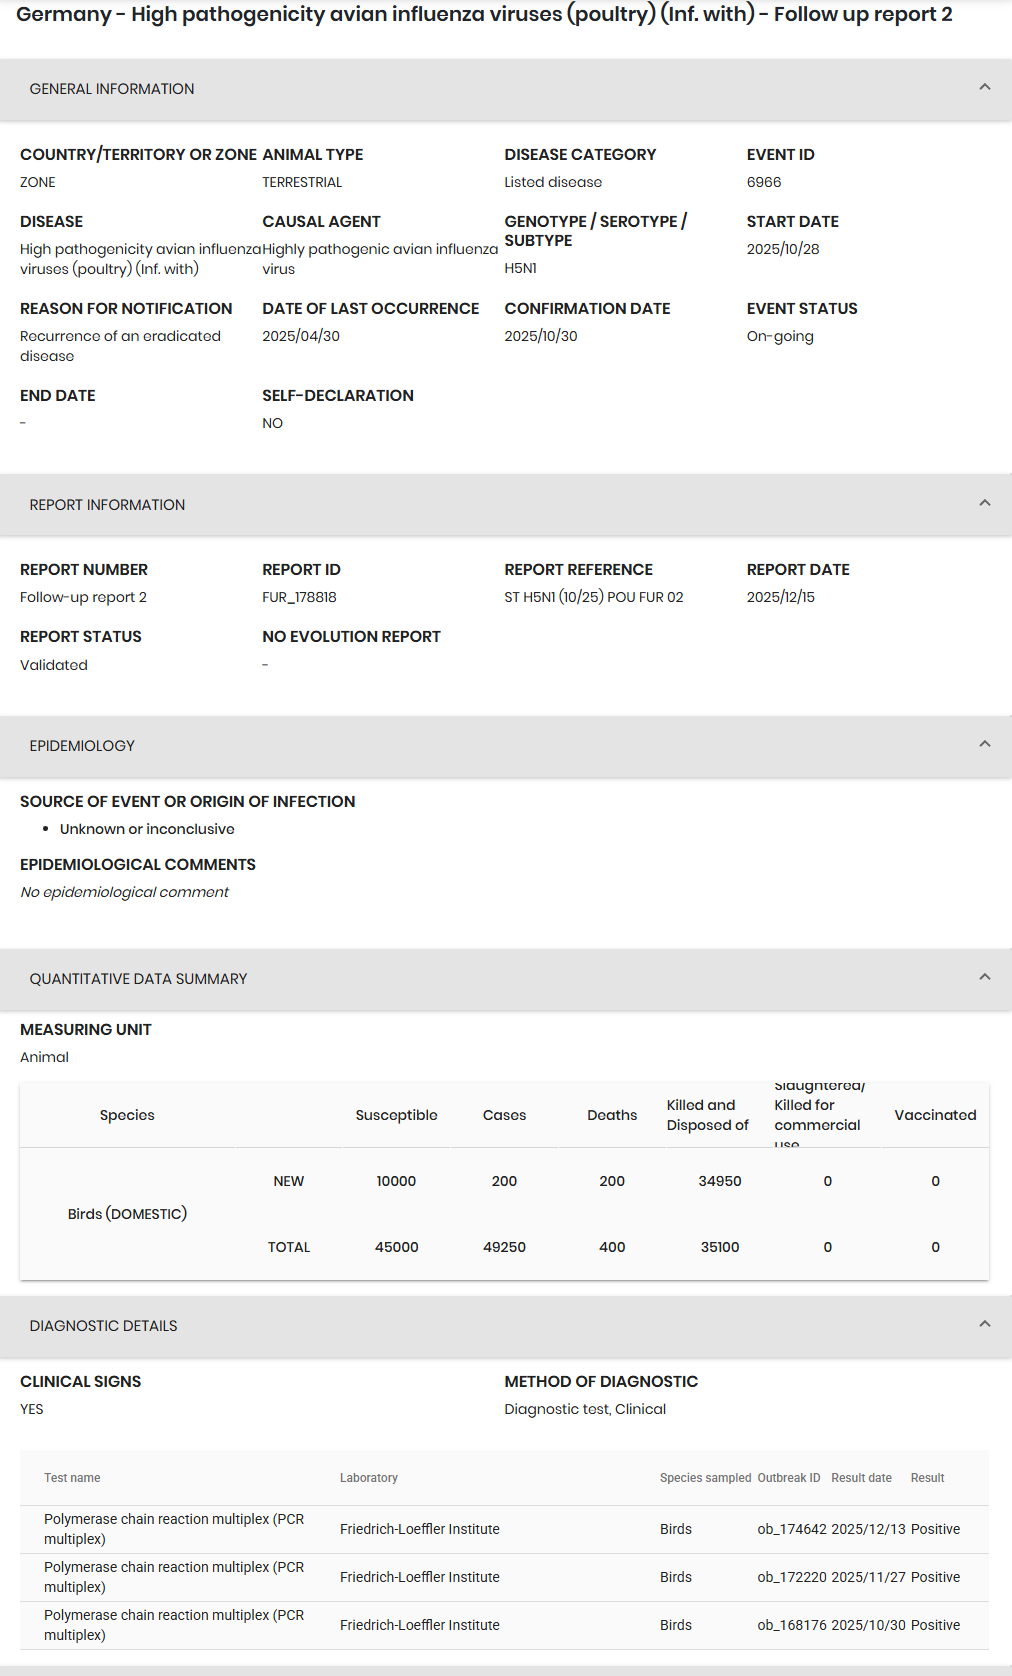Select the confirmation date 2025/10/30
1012x1676 pixels.
(x=541, y=336)
